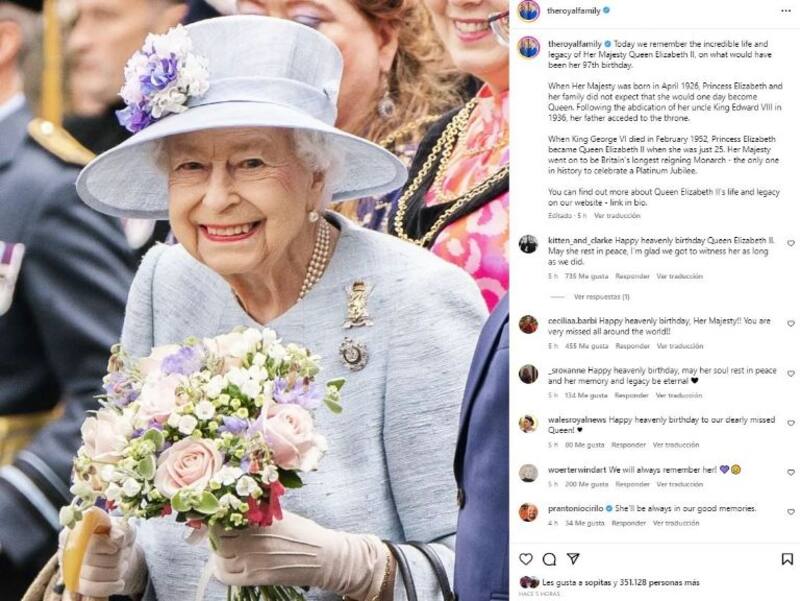Open kitten_and_clarke commenter avatar
The height and width of the screenshot is (601, 800).
click(528, 244)
